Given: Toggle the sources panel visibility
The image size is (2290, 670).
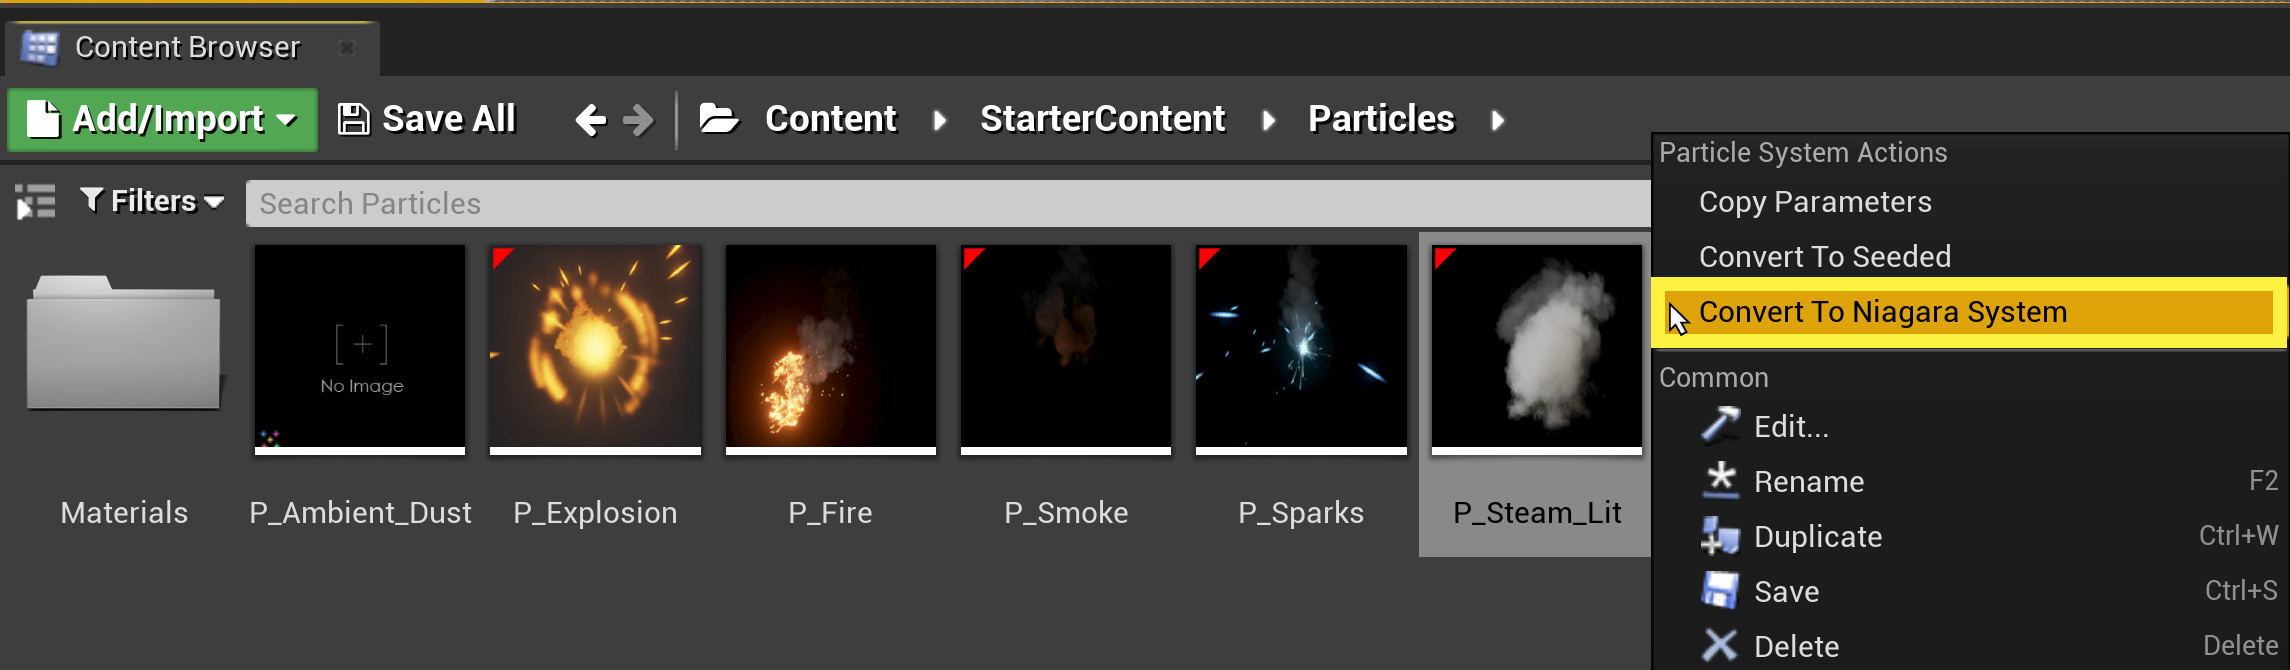Looking at the screenshot, I should (34, 200).
